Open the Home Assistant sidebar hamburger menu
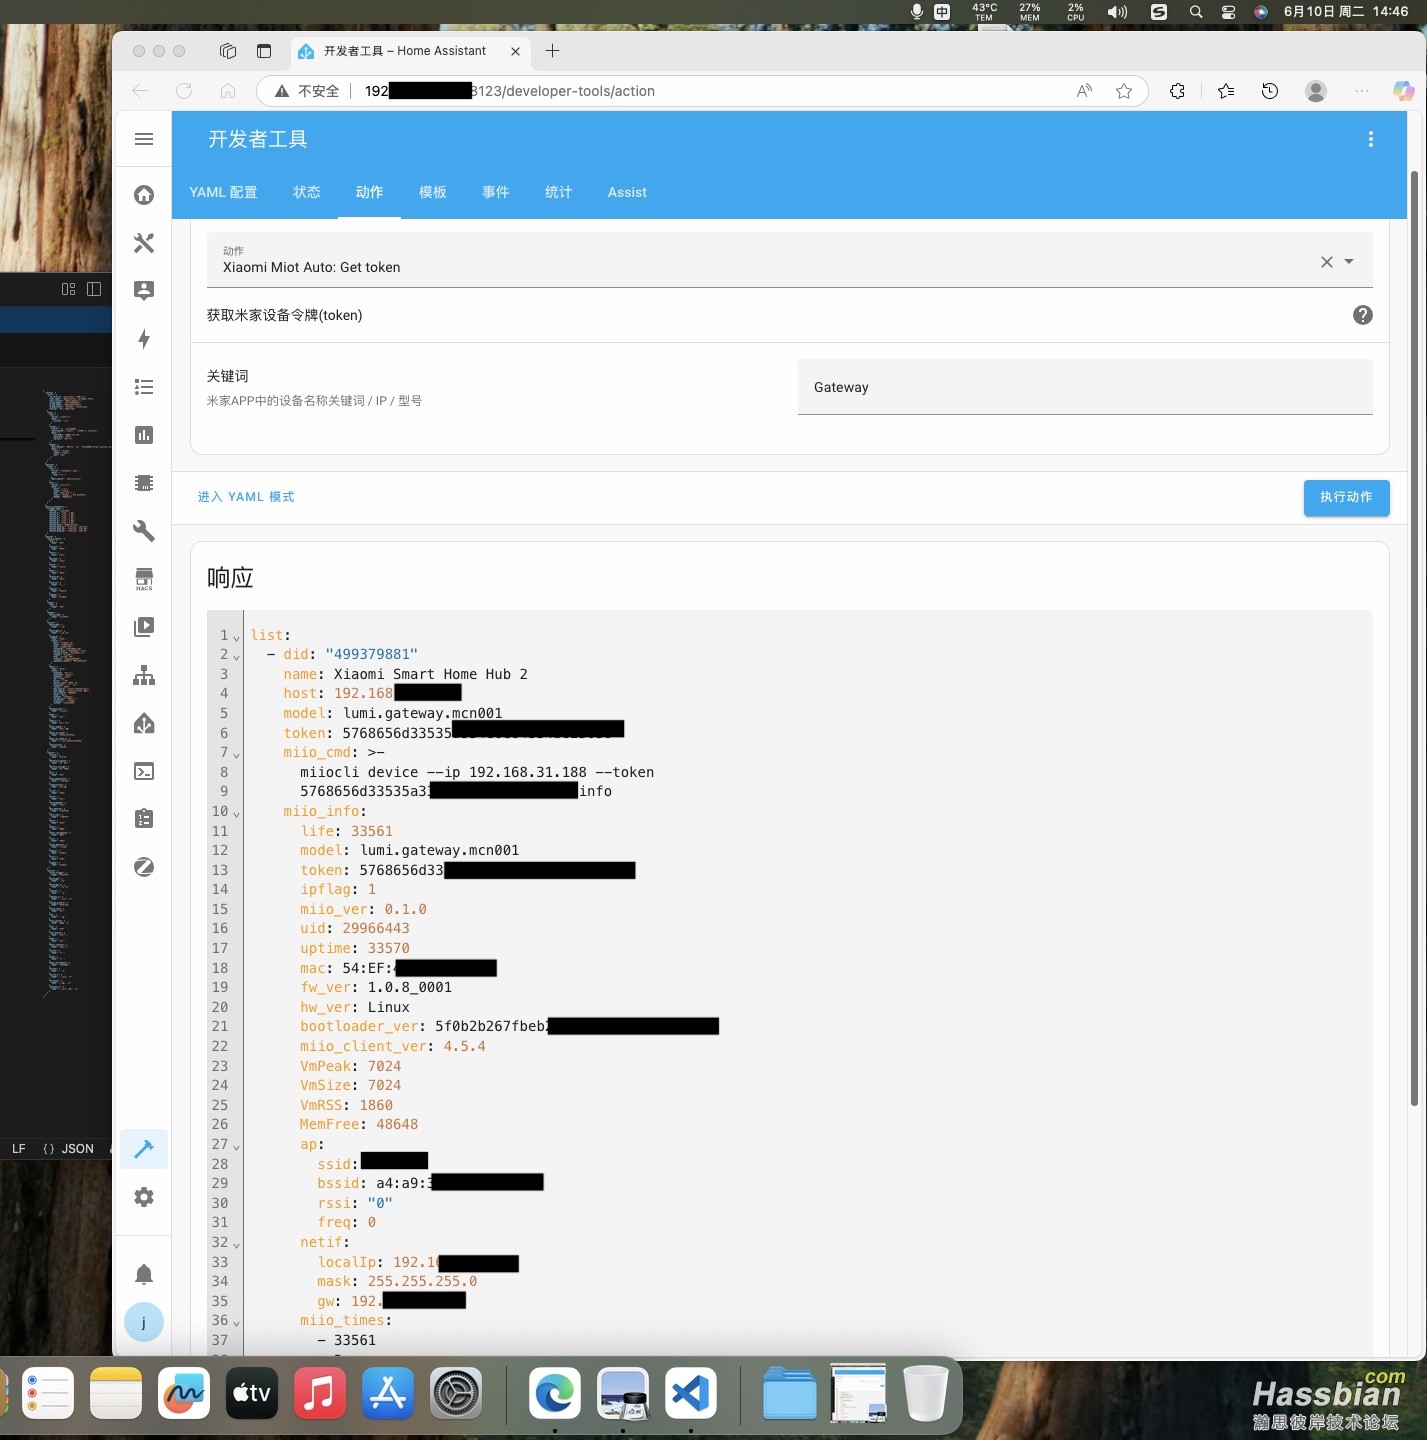This screenshot has height=1440, width=1427. point(144,139)
